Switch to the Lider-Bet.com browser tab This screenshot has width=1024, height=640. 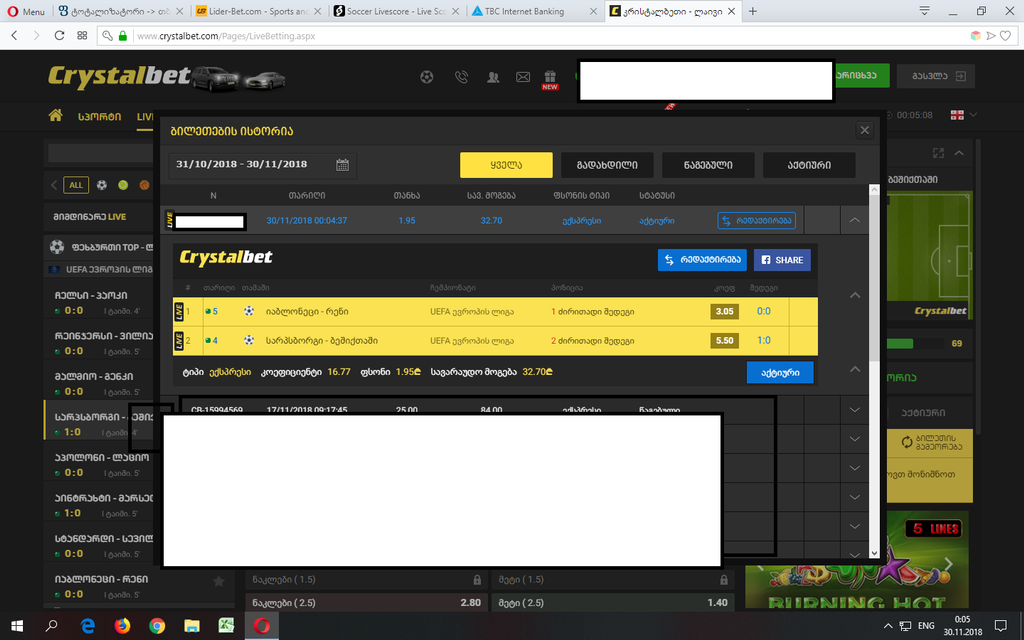[258, 11]
